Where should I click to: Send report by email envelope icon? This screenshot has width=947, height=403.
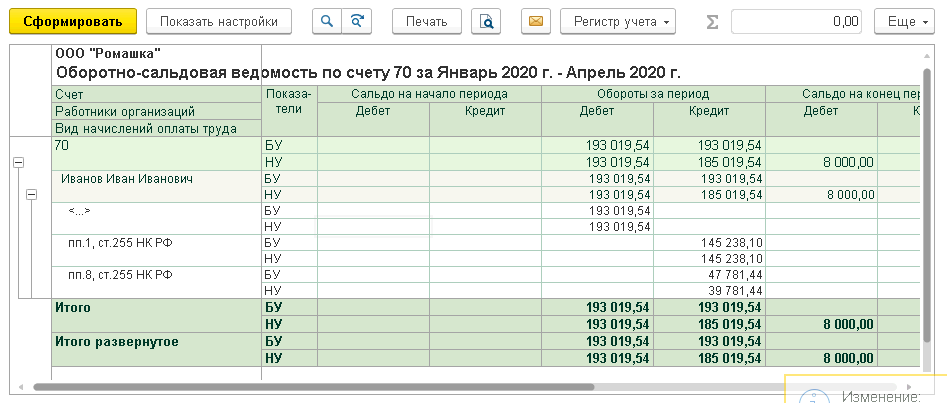click(536, 21)
